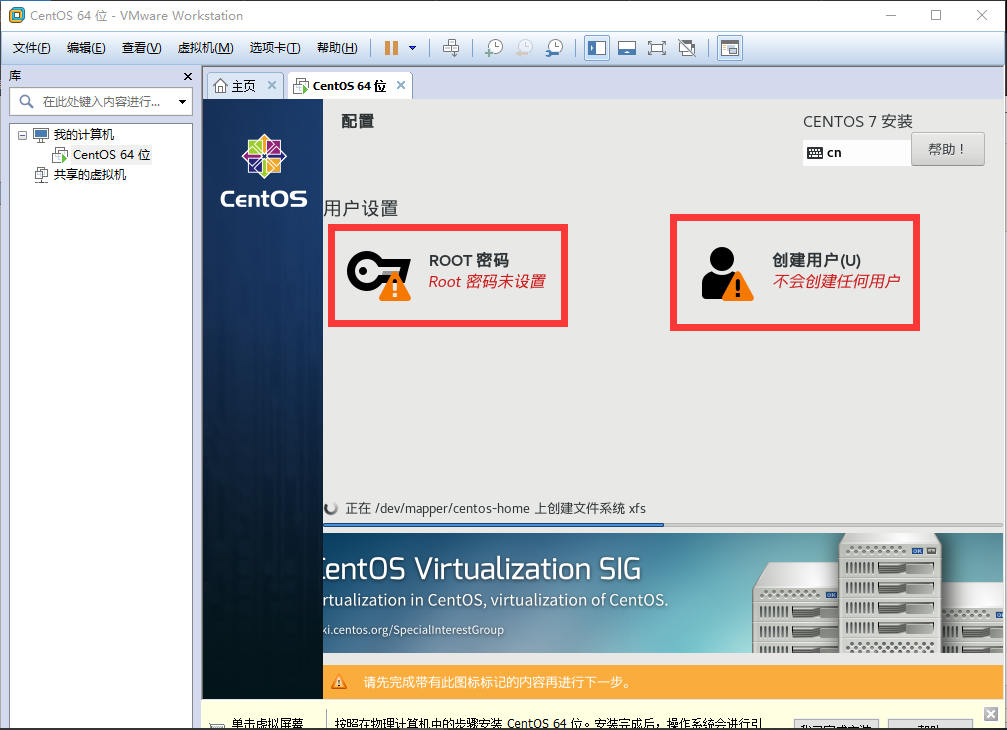Close the bottom install hint bar
The width and height of the screenshot is (1007, 730).
coord(991,714)
